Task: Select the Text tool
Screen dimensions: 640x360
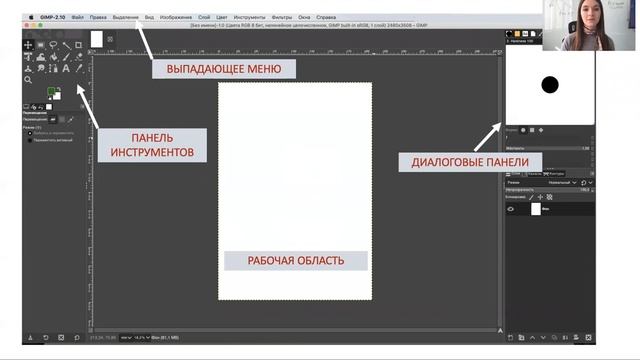Action: (66, 69)
